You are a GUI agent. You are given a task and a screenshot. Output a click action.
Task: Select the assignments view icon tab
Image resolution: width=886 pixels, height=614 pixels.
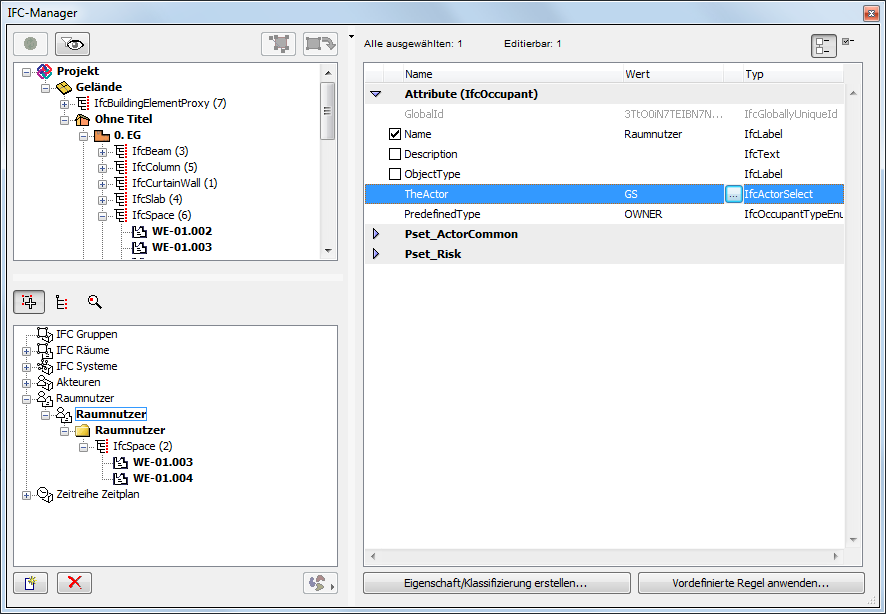[29, 302]
